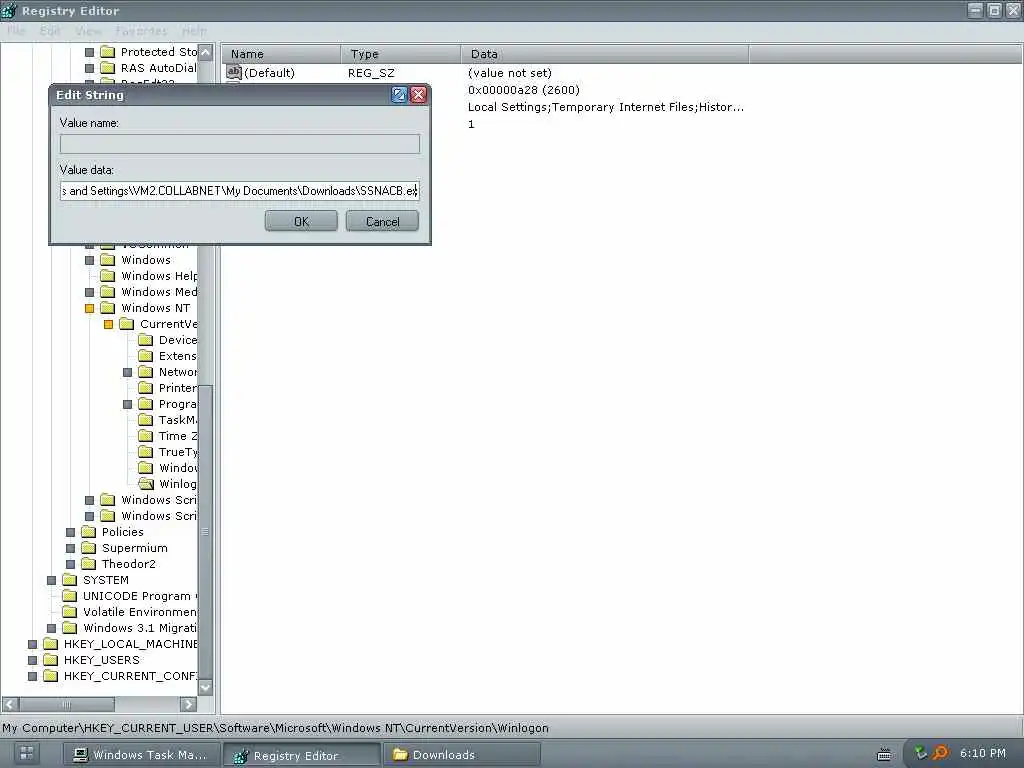The height and width of the screenshot is (768, 1024).
Task: Click the 6:10 PM clock
Action: coord(983,753)
